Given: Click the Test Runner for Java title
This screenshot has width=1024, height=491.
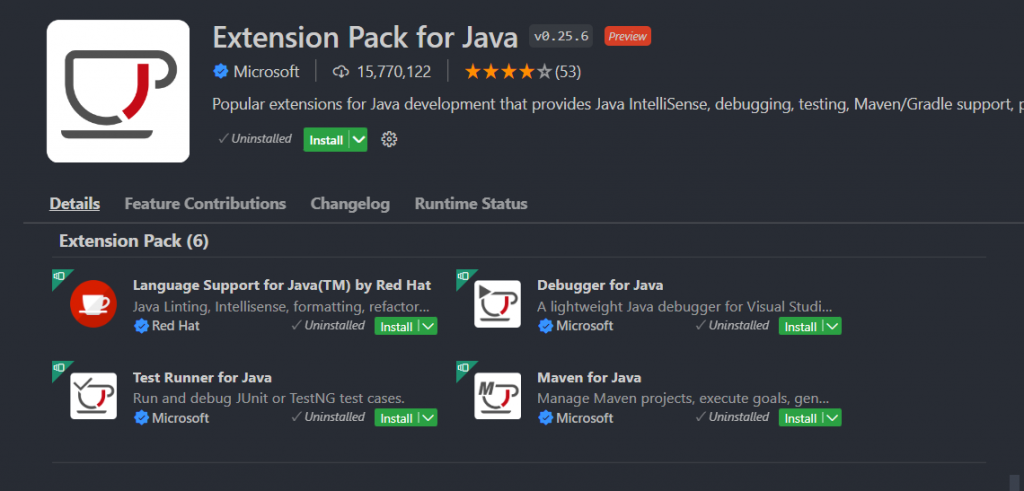Looking at the screenshot, I should [x=202, y=377].
